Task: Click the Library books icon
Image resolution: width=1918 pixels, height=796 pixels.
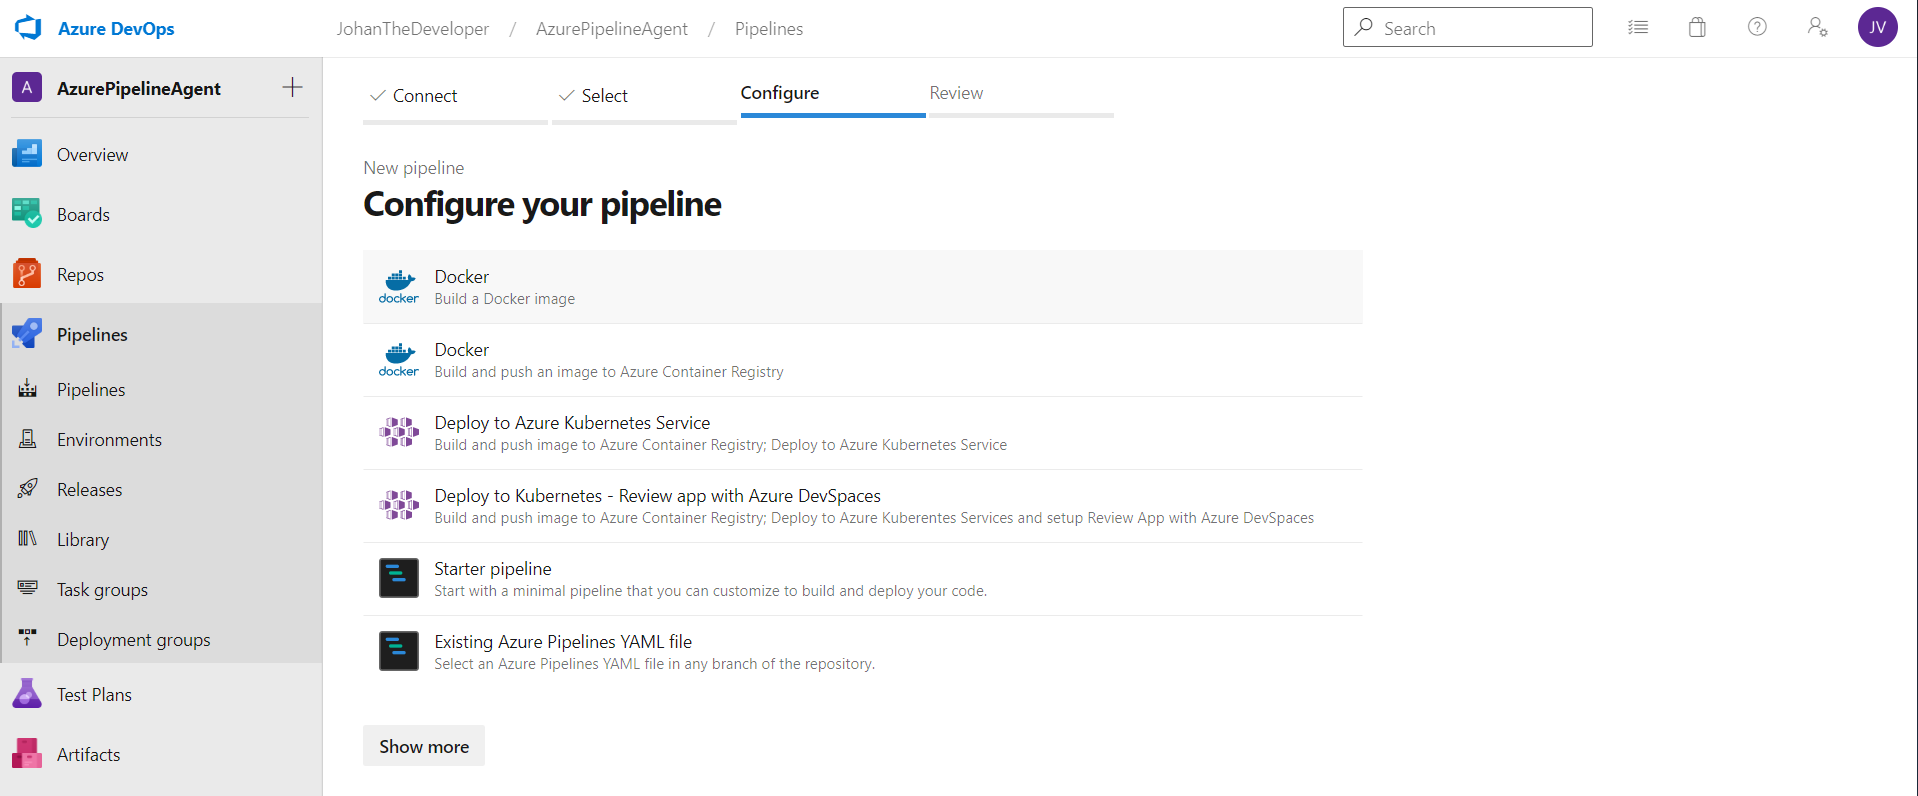Action: click(x=28, y=539)
